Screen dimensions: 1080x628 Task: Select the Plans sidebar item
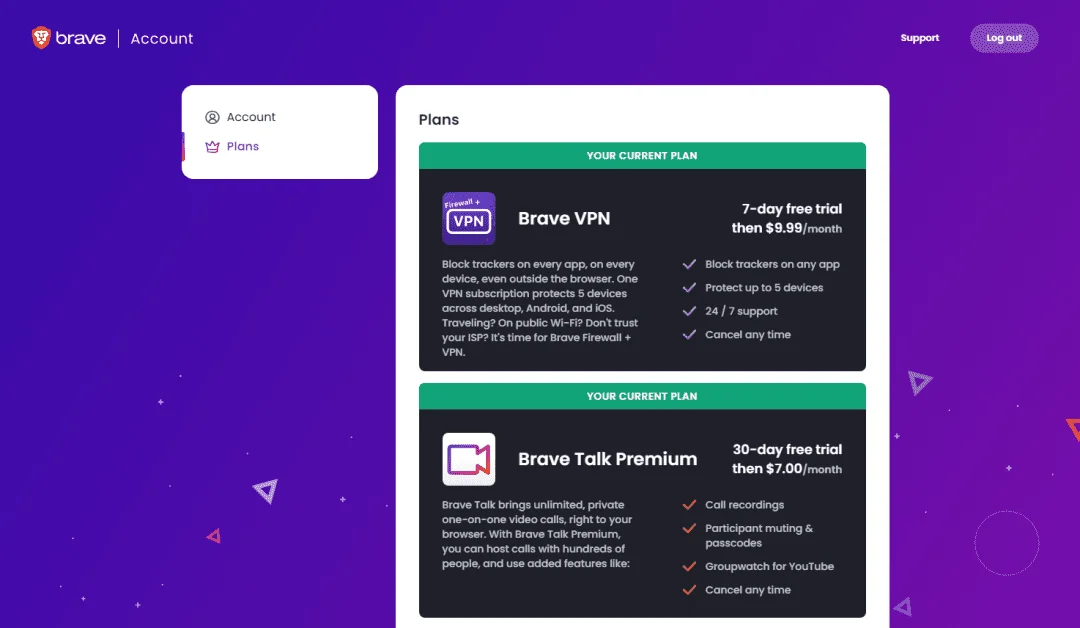[242, 146]
